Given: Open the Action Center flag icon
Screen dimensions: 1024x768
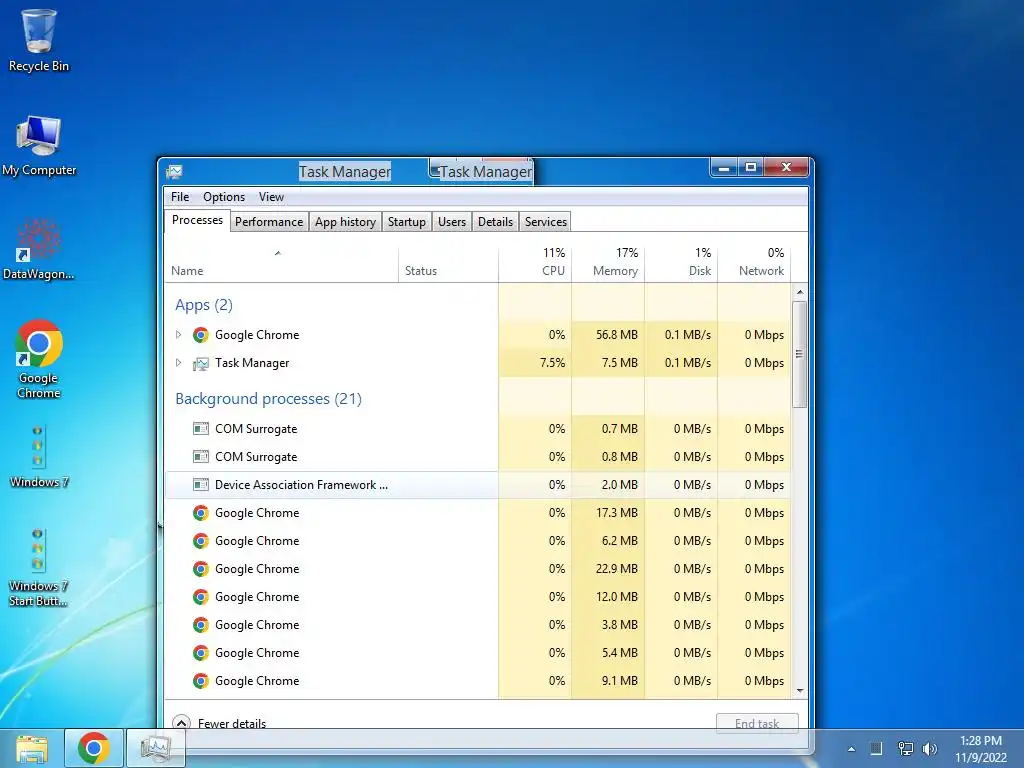Looking at the screenshot, I should 876,748.
